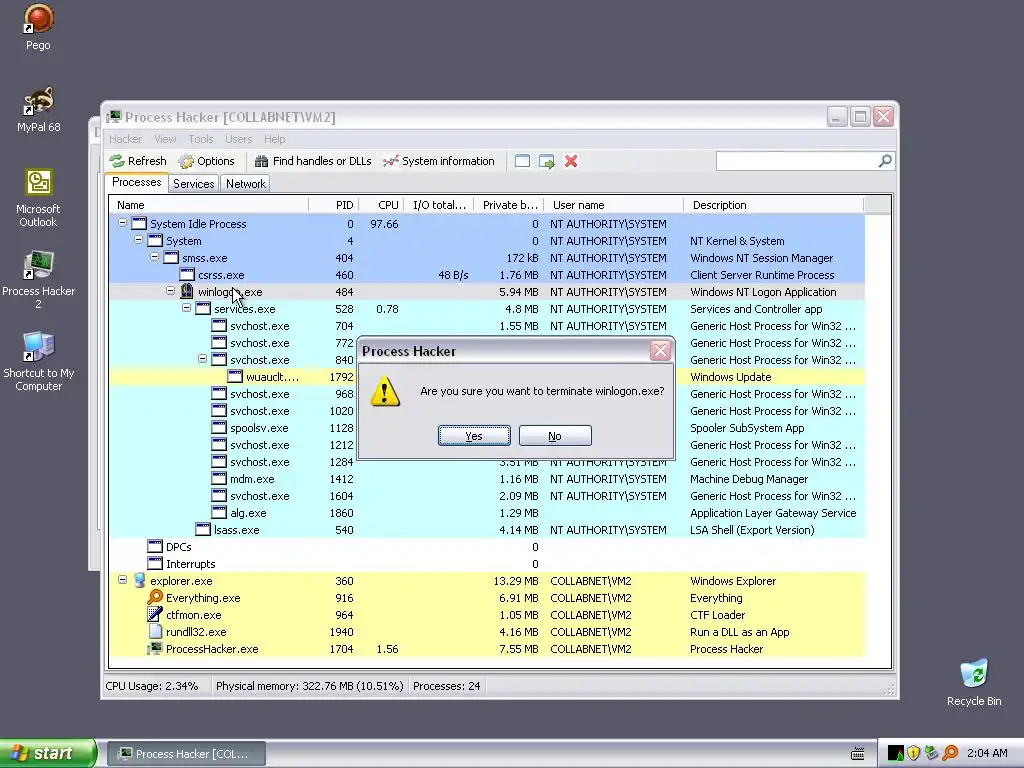
Task: Click the Everything search tray icon
Action: (950, 753)
